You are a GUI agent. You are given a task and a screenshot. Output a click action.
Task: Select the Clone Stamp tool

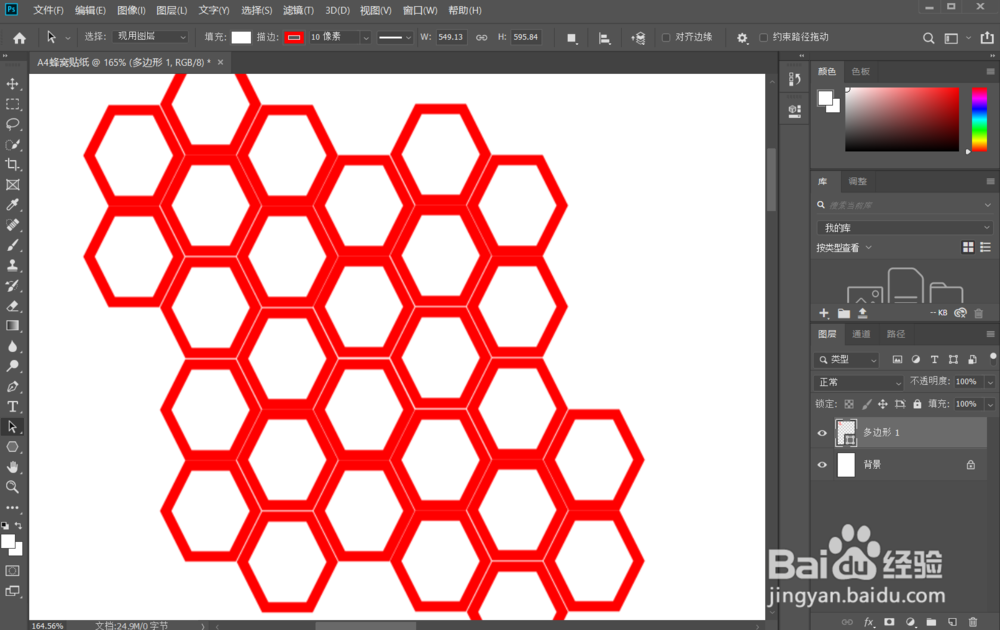pos(12,265)
